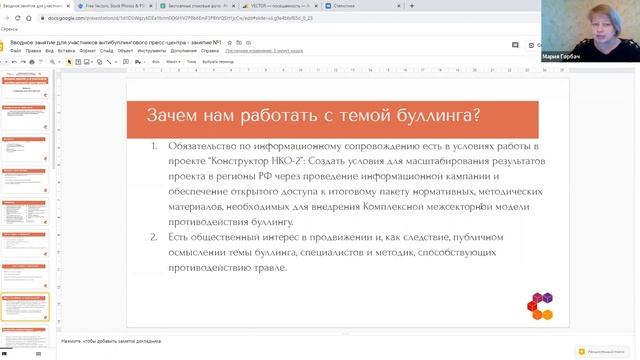
Task: Choose the Select arrow cursor tool
Action: click(x=69, y=62)
